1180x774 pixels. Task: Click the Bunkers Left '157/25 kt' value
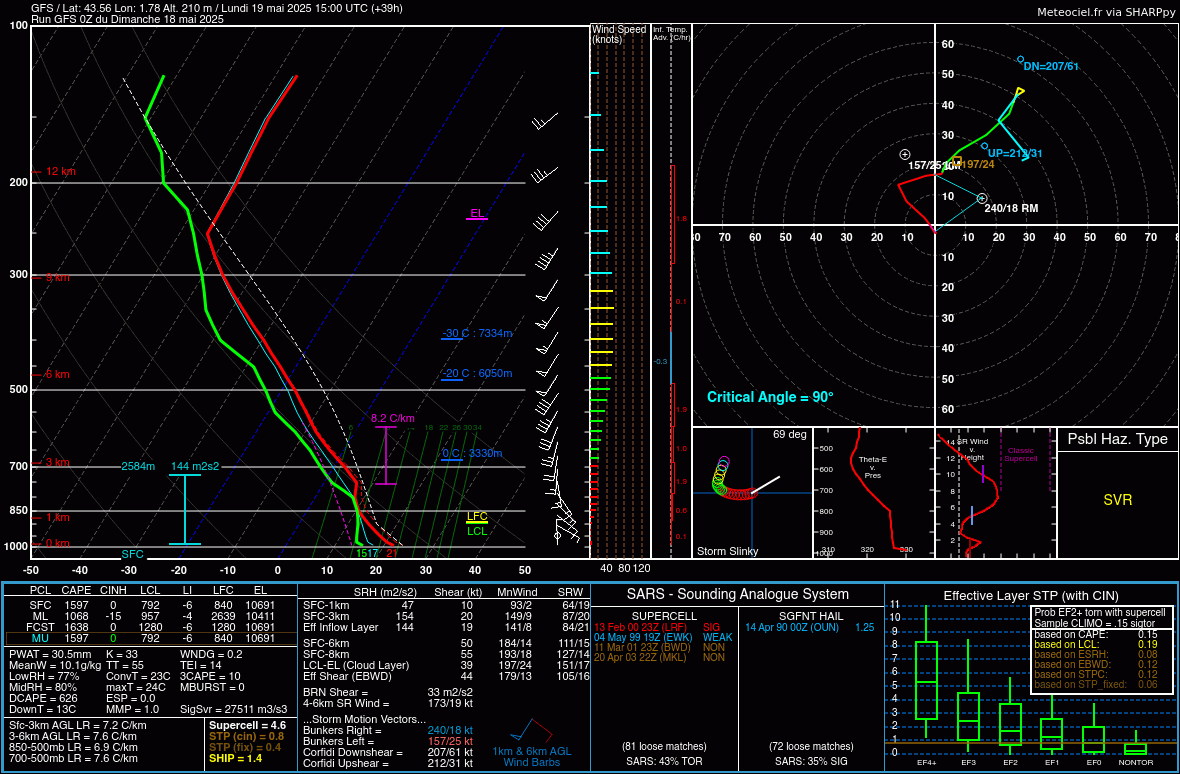tap(450, 742)
